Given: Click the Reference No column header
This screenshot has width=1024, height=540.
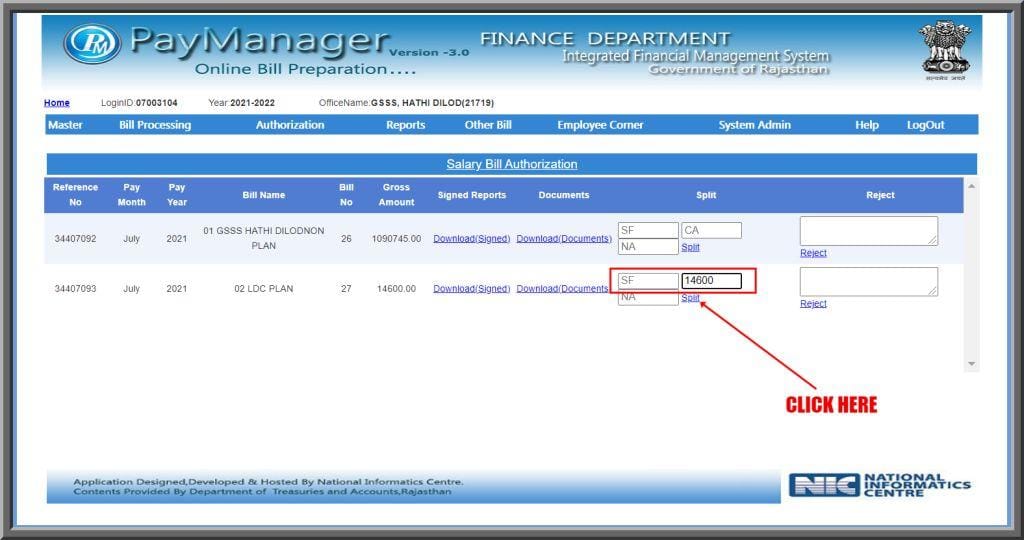Looking at the screenshot, I should coord(75,195).
